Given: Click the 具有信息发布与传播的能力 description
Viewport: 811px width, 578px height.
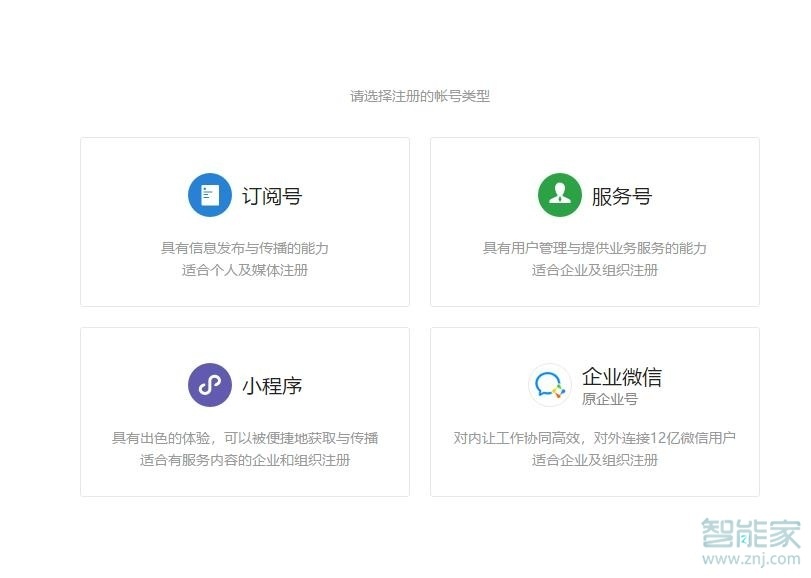Looking at the screenshot, I should (x=243, y=246).
